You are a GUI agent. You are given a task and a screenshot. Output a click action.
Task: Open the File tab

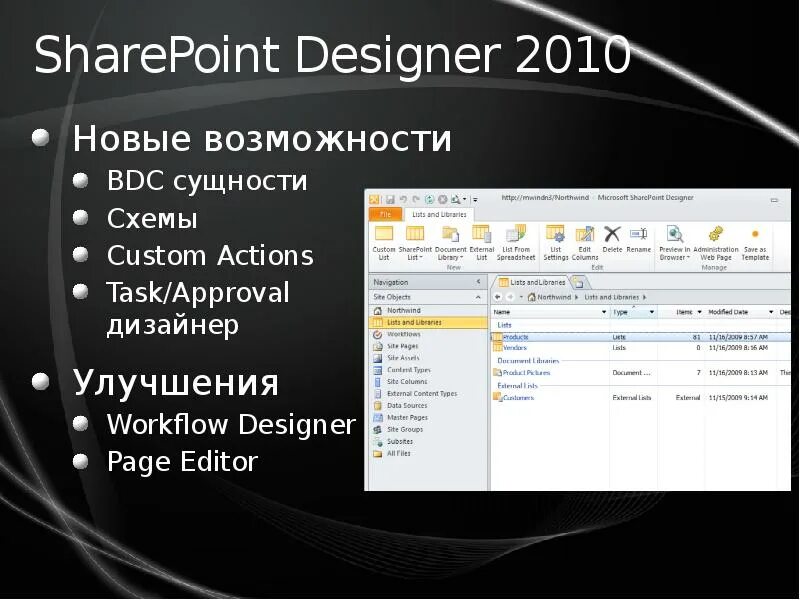click(386, 214)
